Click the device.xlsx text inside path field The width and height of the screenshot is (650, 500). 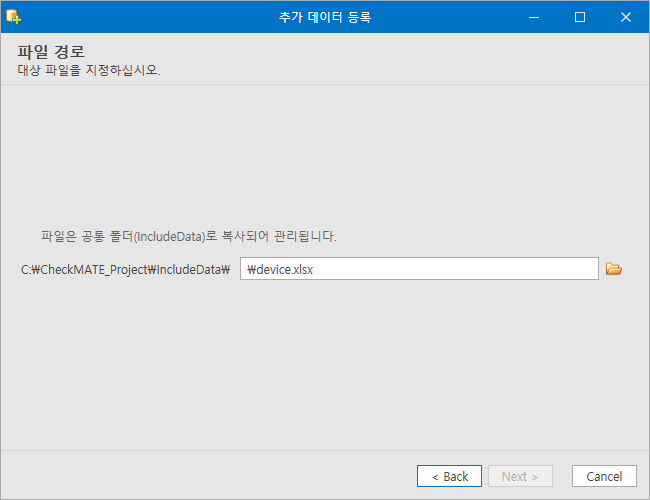pos(280,270)
